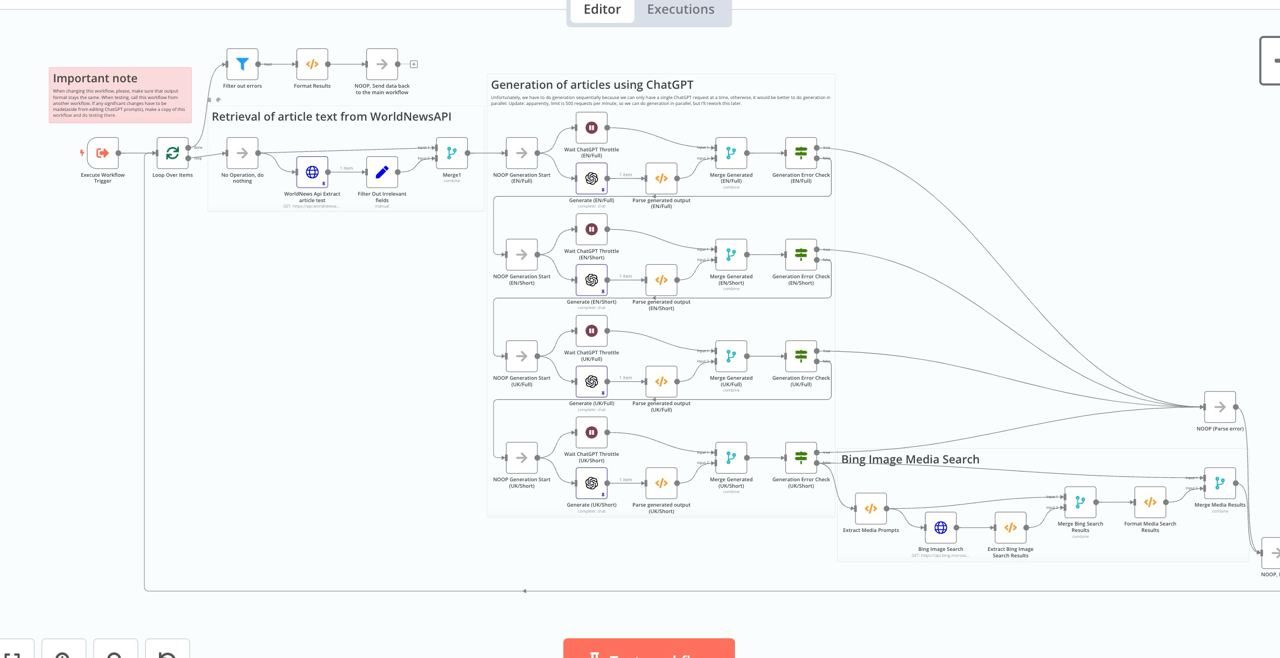Switch to the Editor tab
This screenshot has height=658, width=1280.
tap(602, 10)
